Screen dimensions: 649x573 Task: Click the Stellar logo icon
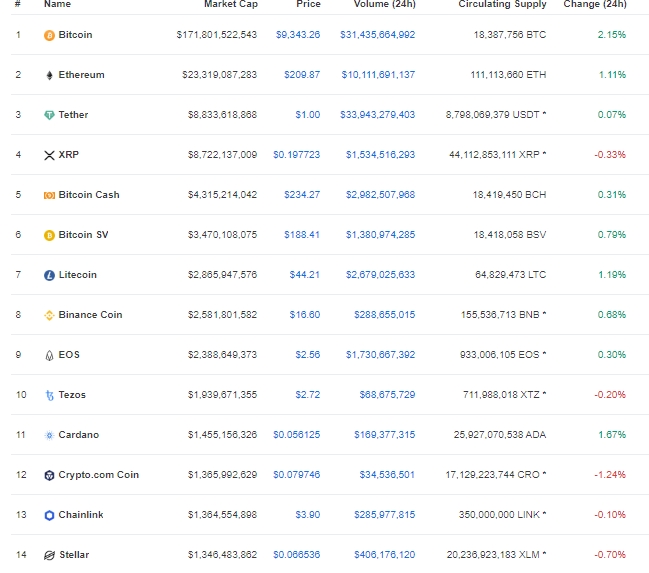click(x=49, y=555)
